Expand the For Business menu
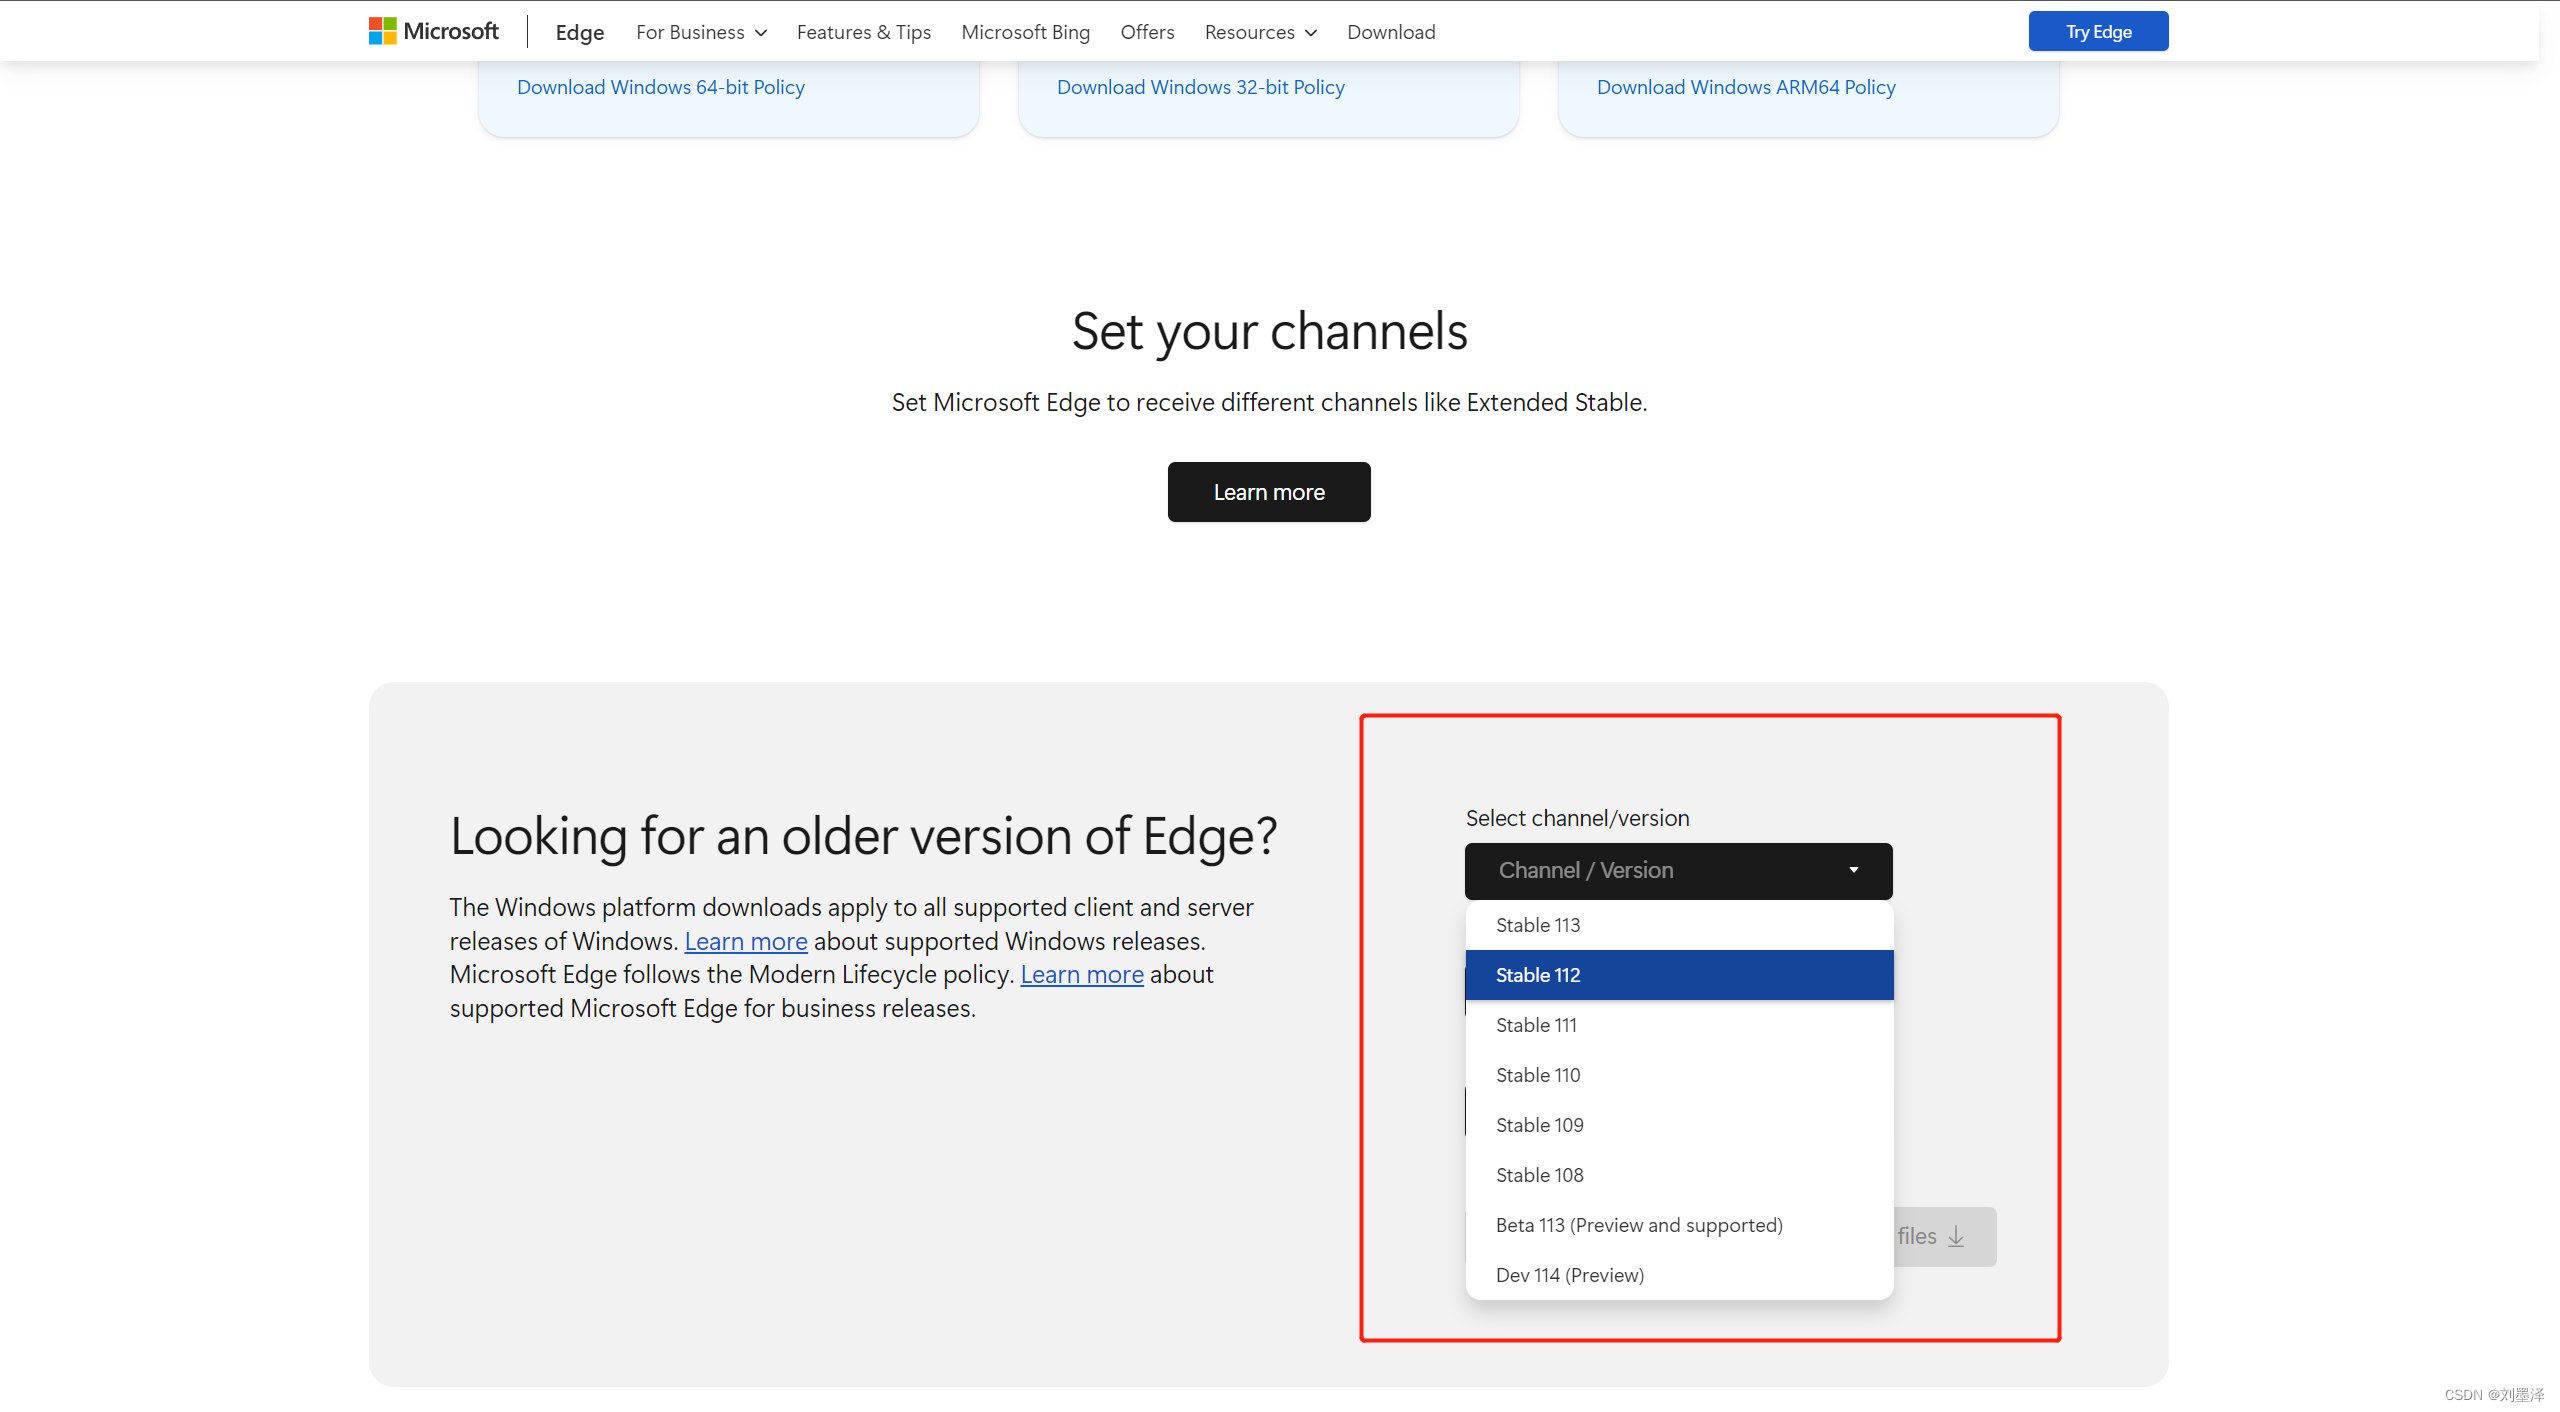This screenshot has height=1412, width=2560. [x=701, y=32]
